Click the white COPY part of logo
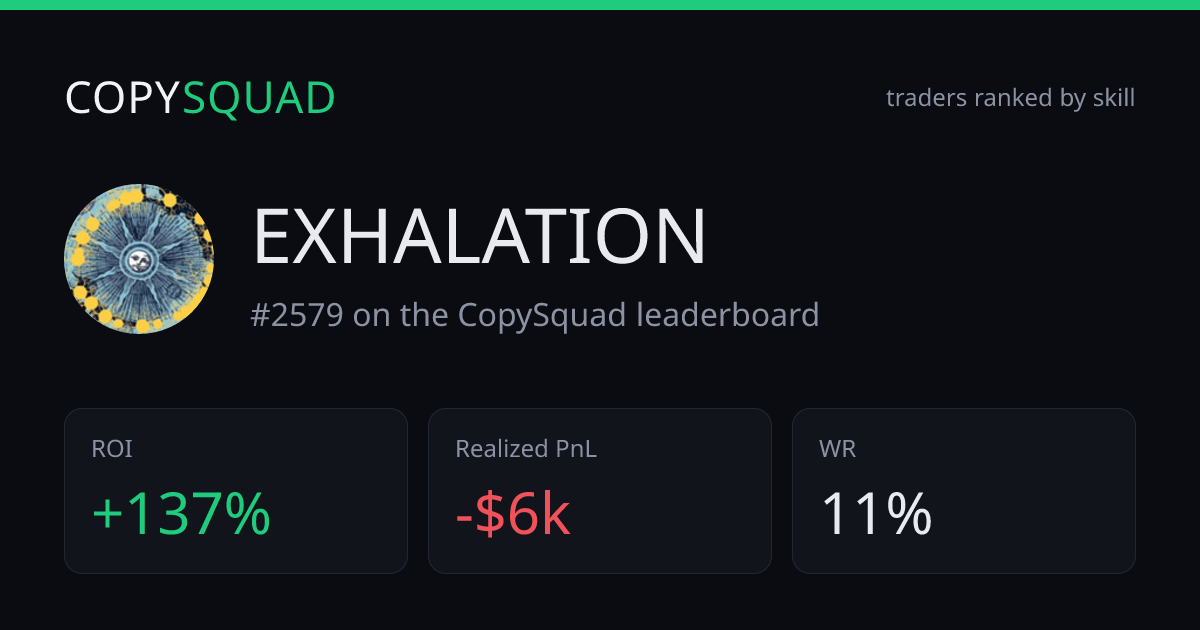This screenshot has width=1200, height=630. click(123, 98)
